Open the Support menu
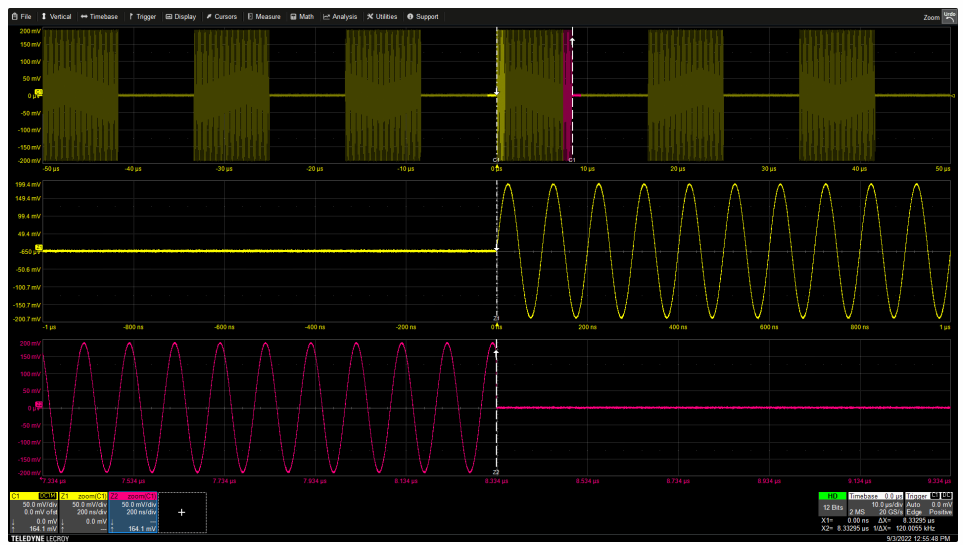 click(423, 17)
